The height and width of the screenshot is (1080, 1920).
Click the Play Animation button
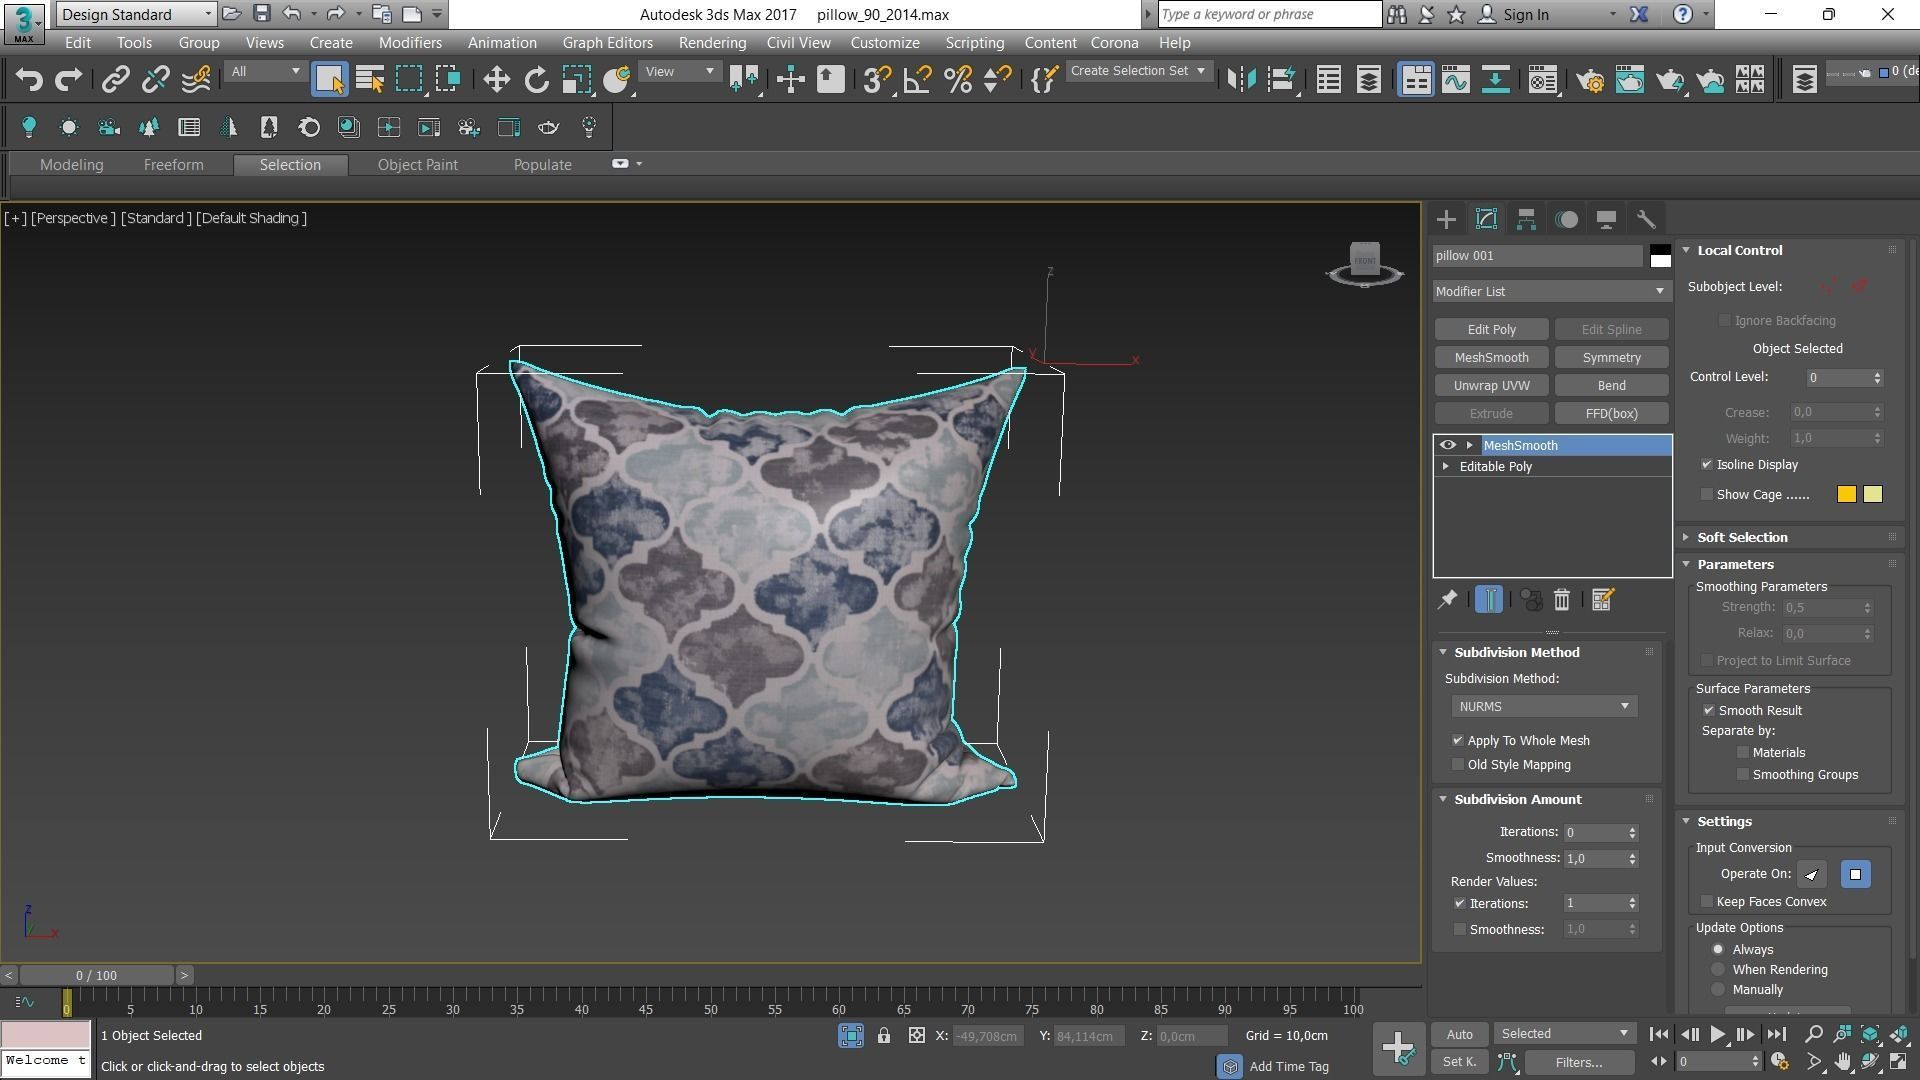pos(1717,1035)
